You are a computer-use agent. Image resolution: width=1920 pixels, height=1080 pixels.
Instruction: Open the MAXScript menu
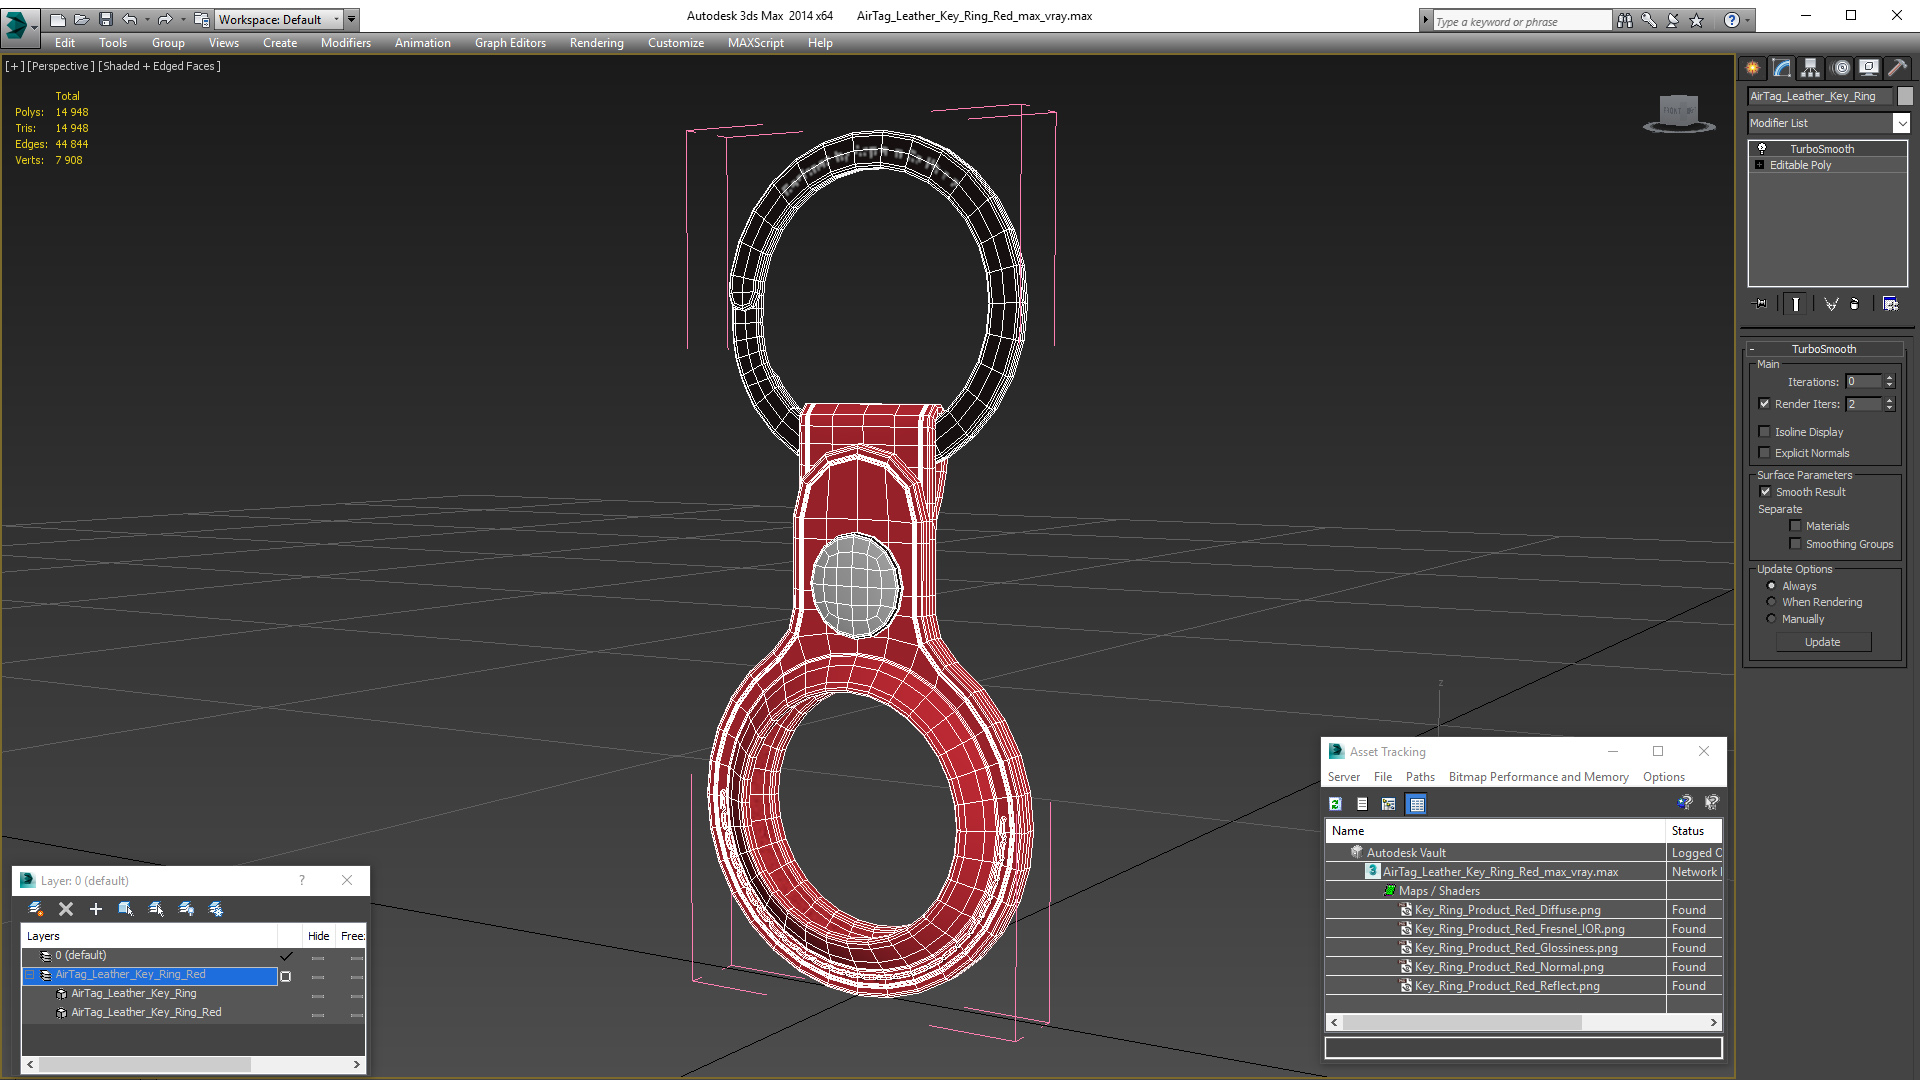756,43
